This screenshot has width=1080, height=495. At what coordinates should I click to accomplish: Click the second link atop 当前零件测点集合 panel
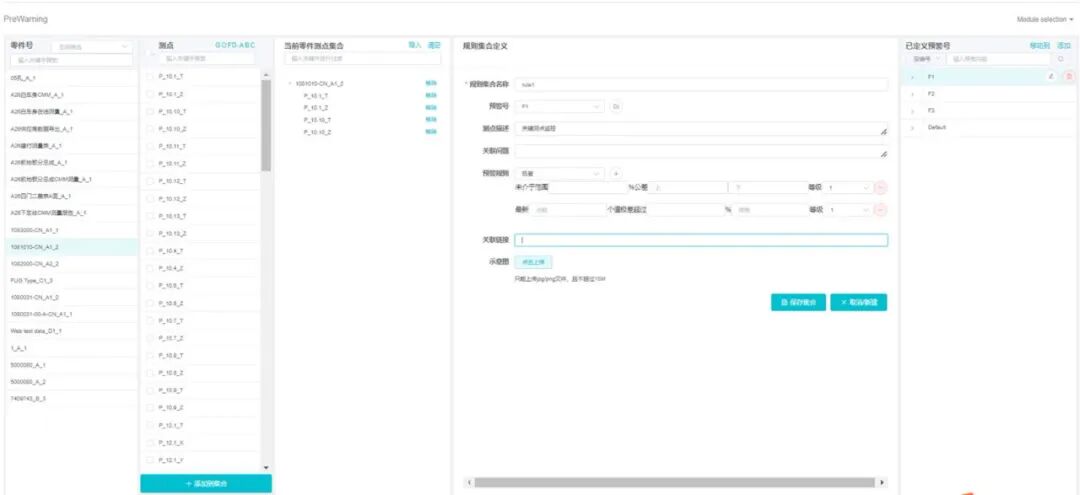click(434, 45)
